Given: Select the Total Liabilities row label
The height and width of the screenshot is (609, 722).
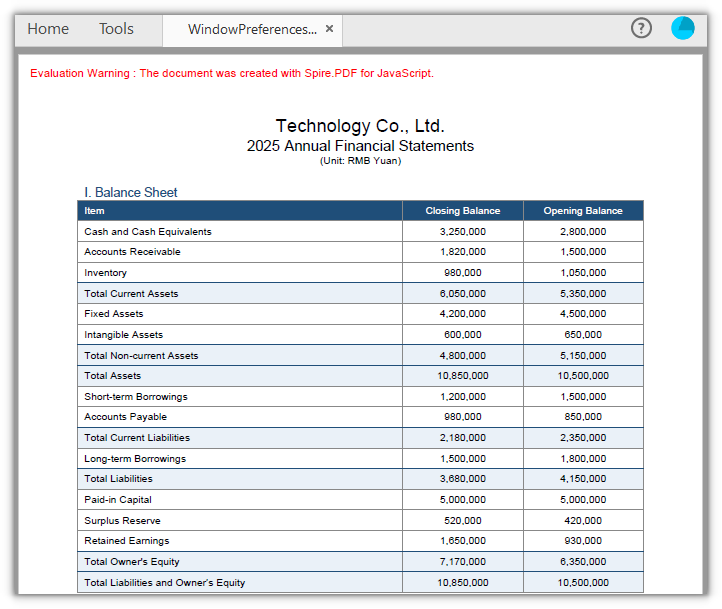Looking at the screenshot, I should tap(118, 479).
